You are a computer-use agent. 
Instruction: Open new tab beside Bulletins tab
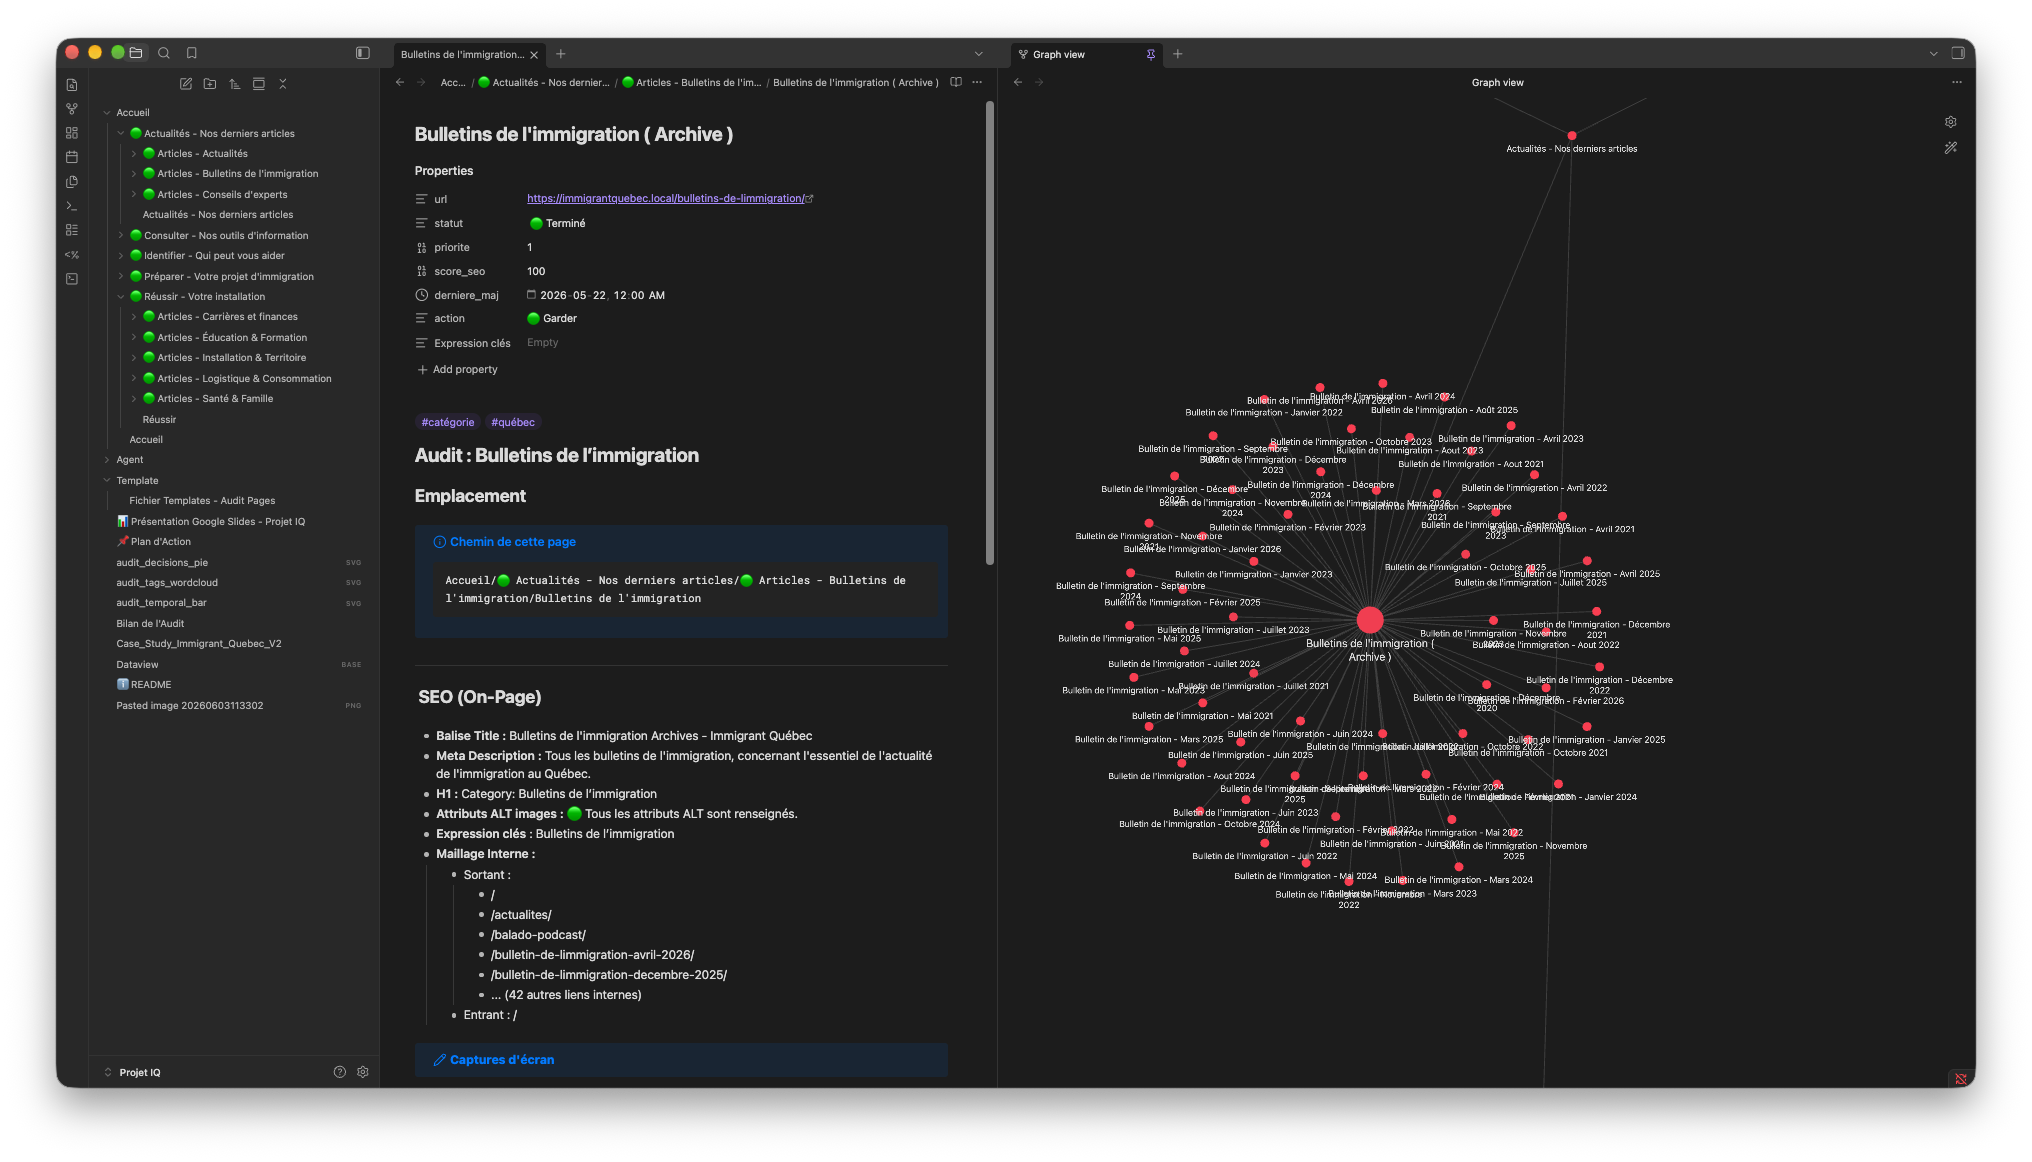pos(561,54)
